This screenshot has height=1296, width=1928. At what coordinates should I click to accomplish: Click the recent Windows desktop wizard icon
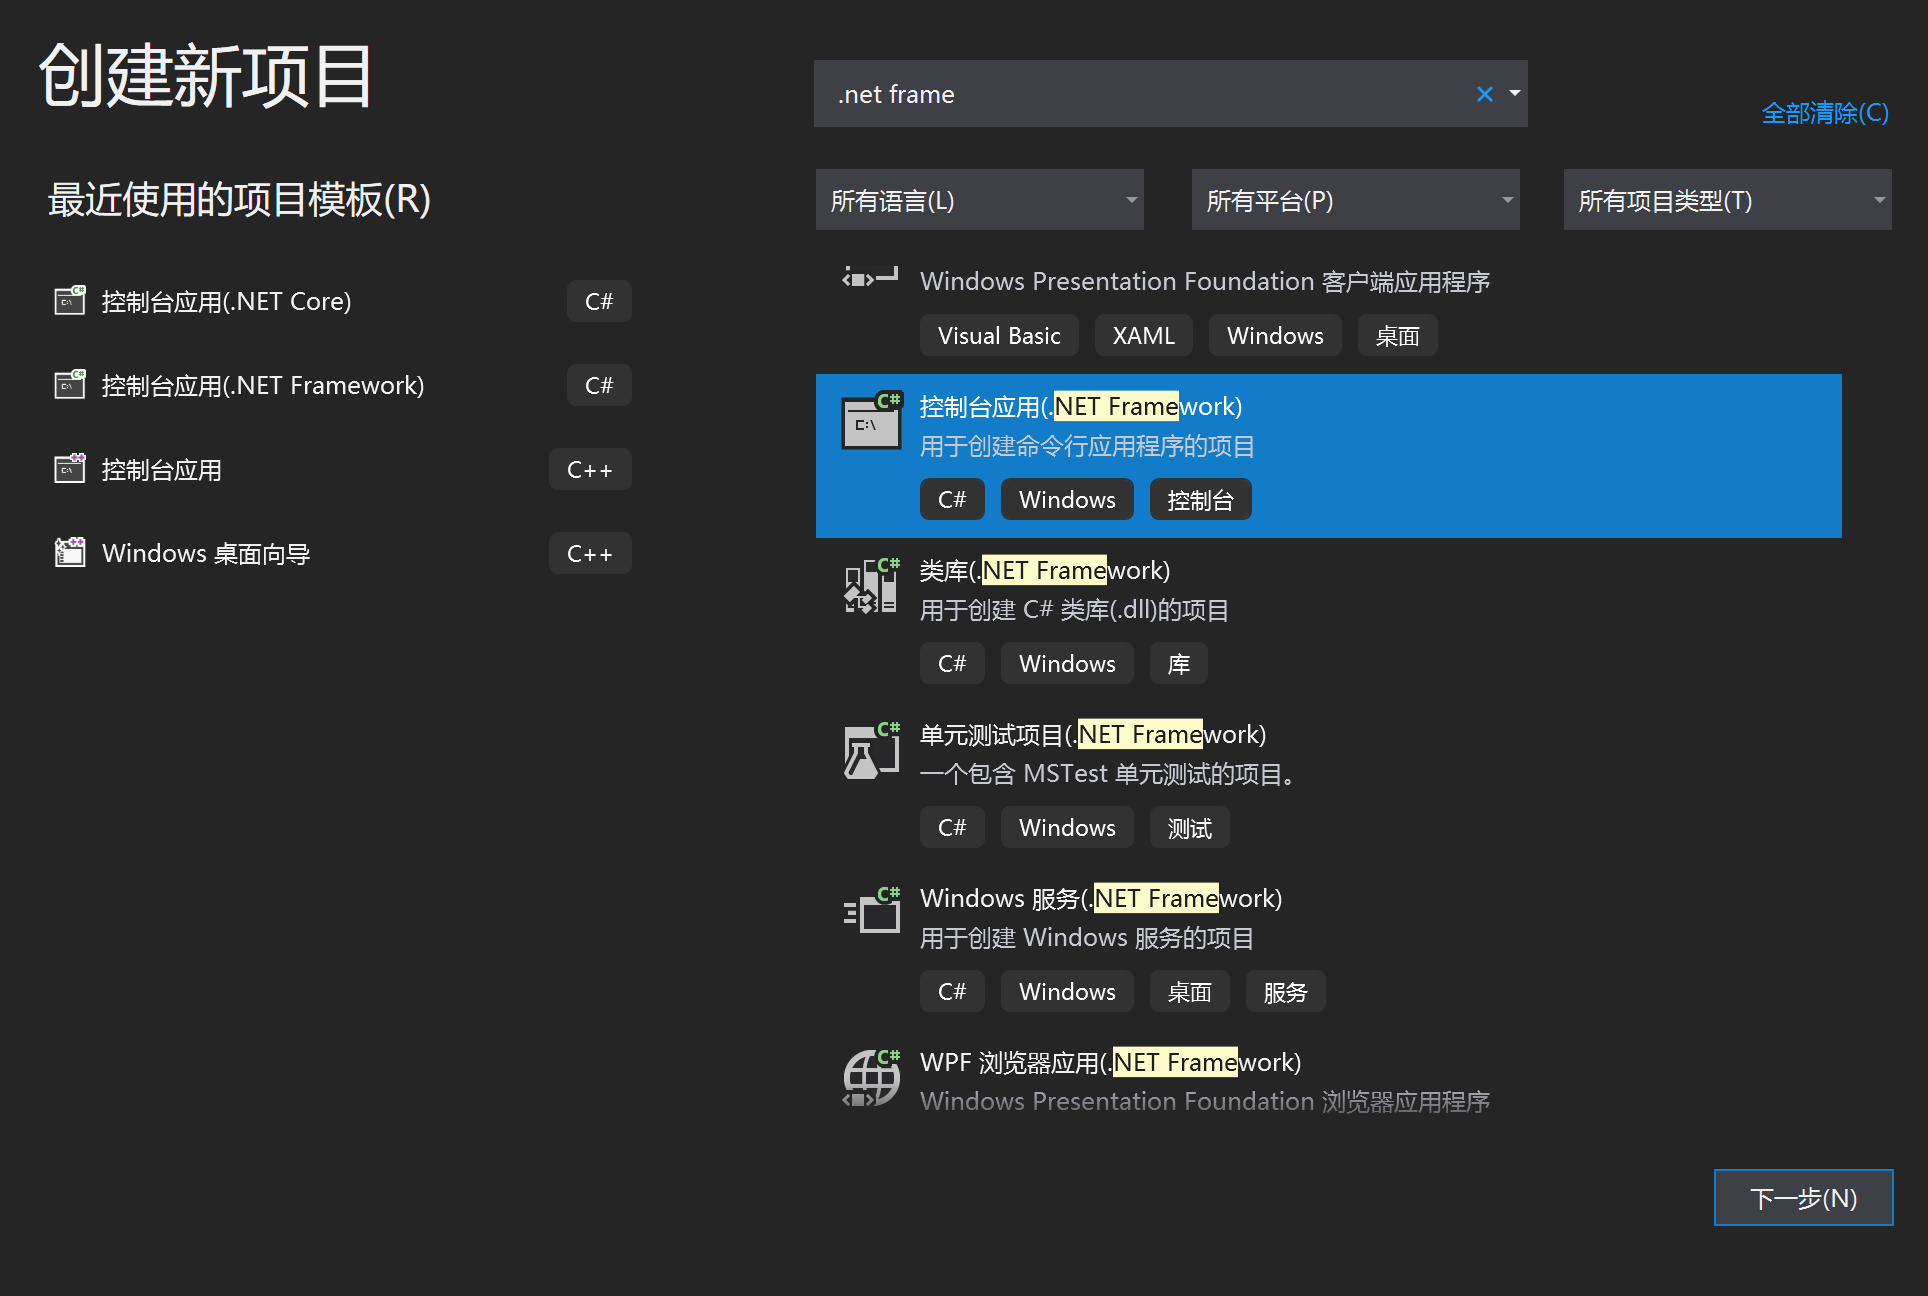point(70,553)
